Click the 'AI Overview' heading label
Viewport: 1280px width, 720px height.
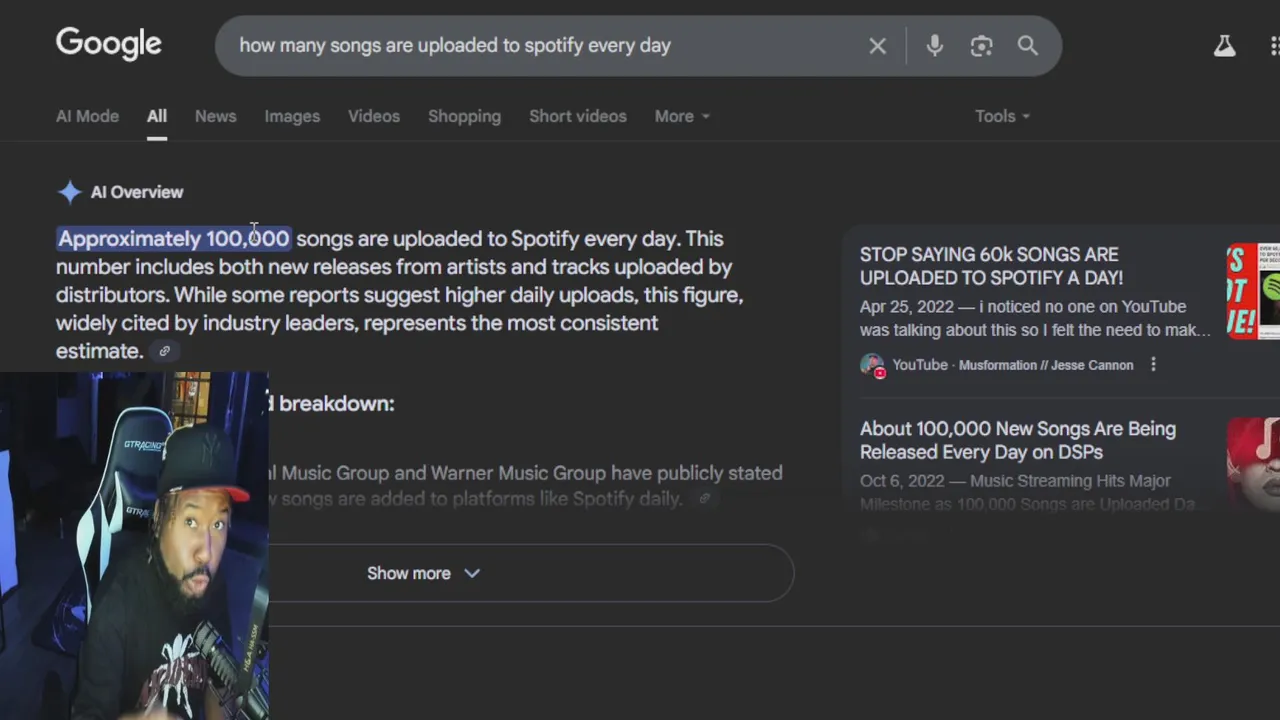coord(137,192)
